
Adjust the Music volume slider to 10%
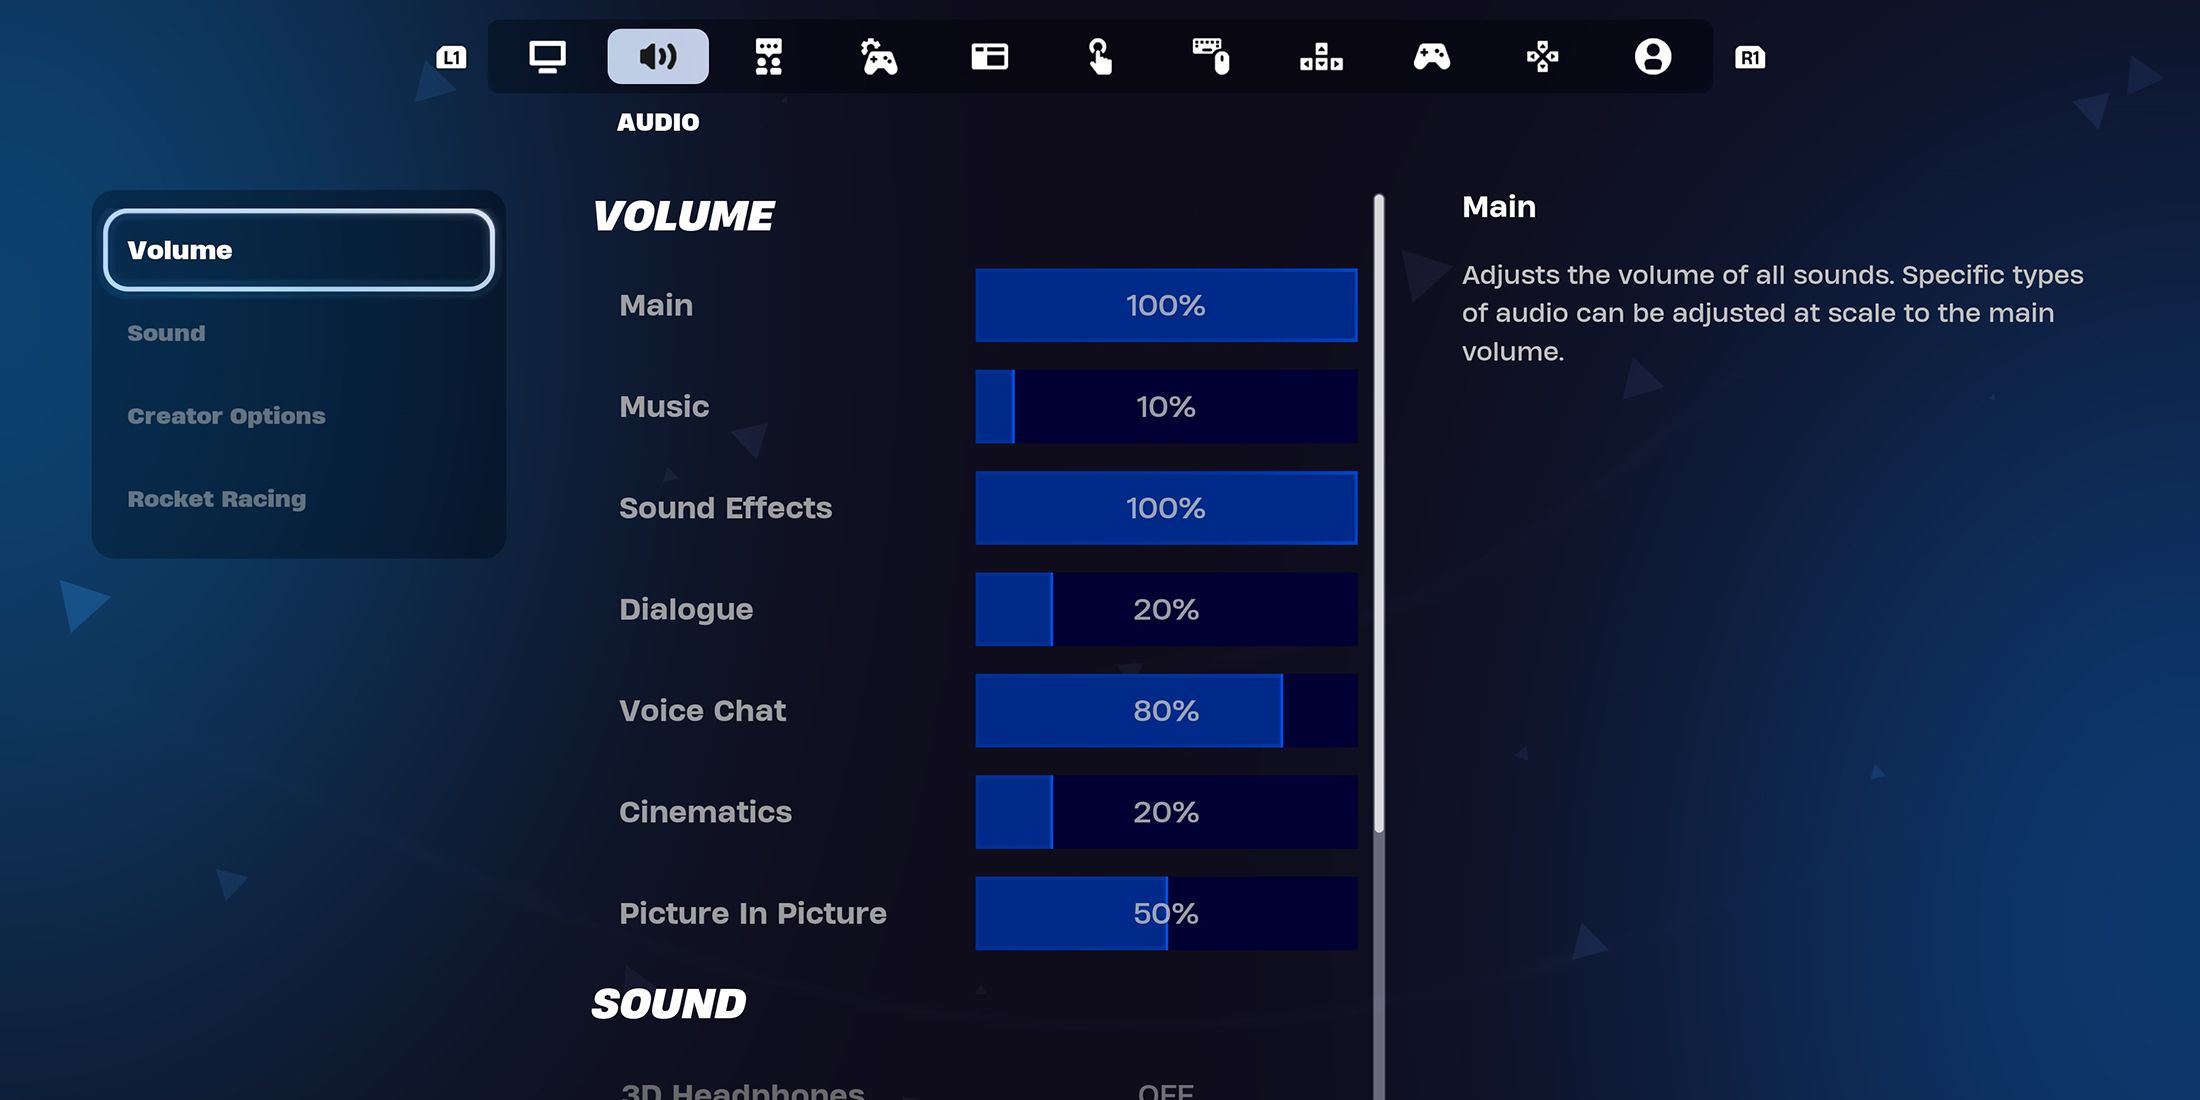pos(1013,405)
